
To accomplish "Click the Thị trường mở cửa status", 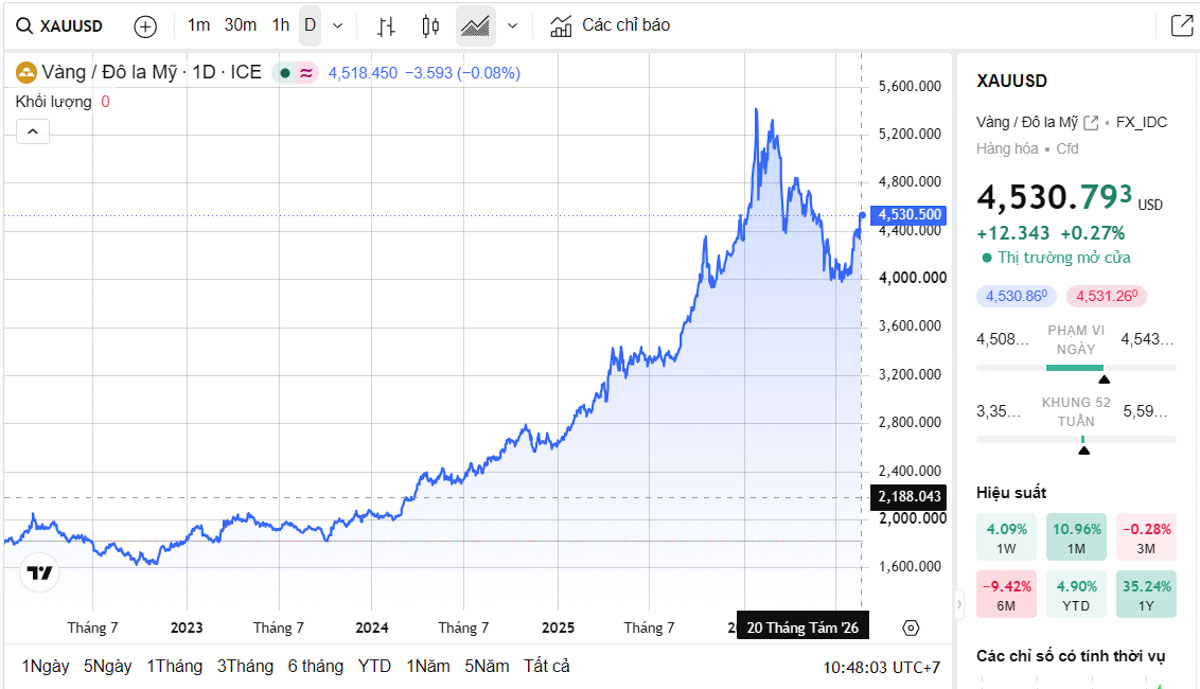I will (1064, 258).
